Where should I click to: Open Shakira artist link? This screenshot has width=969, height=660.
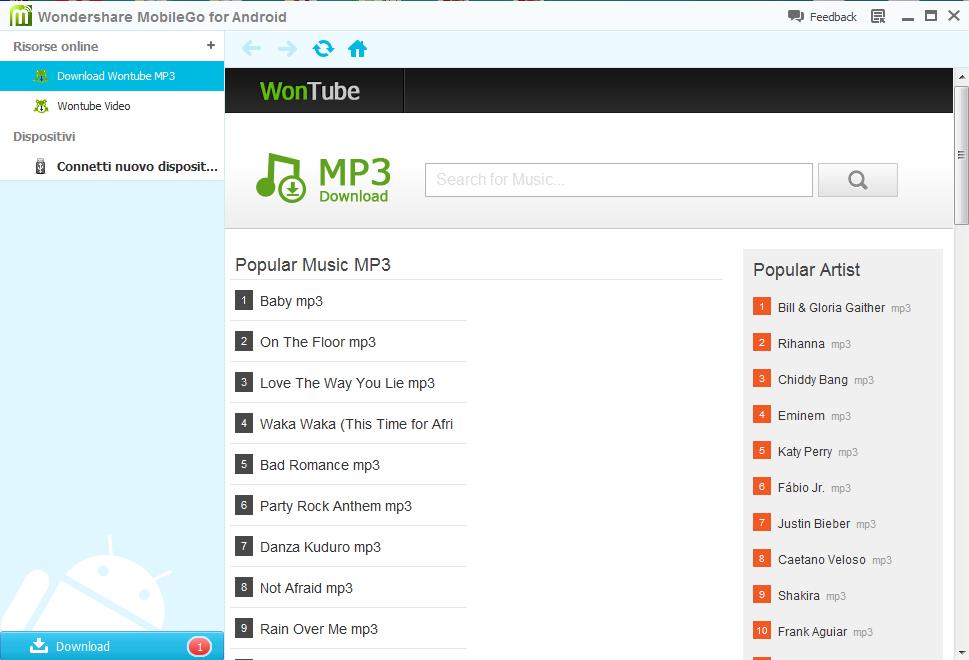[798, 596]
